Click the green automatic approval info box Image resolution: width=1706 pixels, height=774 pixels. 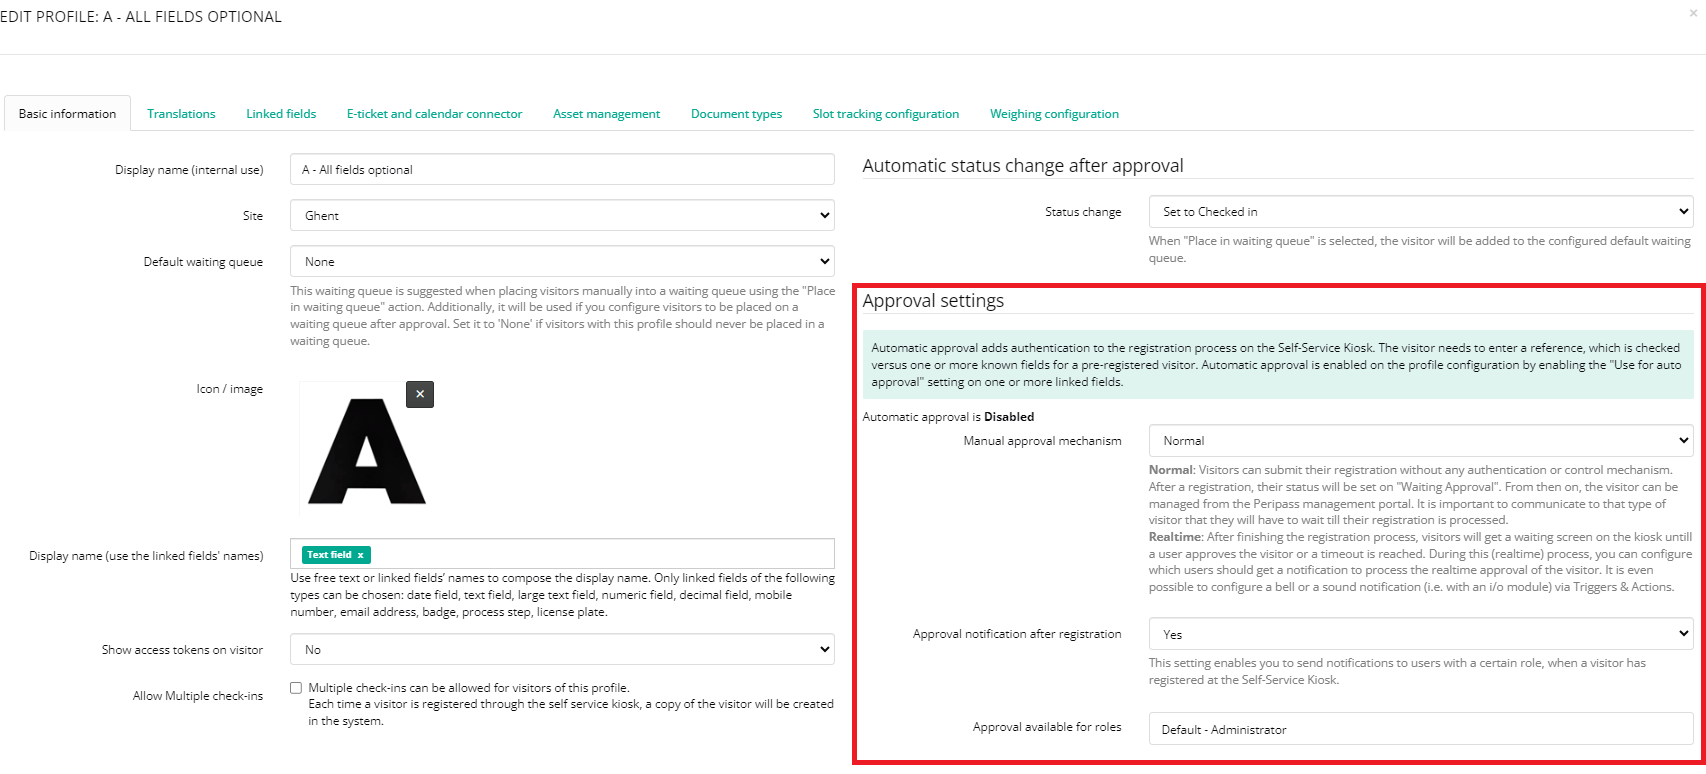tap(1278, 365)
